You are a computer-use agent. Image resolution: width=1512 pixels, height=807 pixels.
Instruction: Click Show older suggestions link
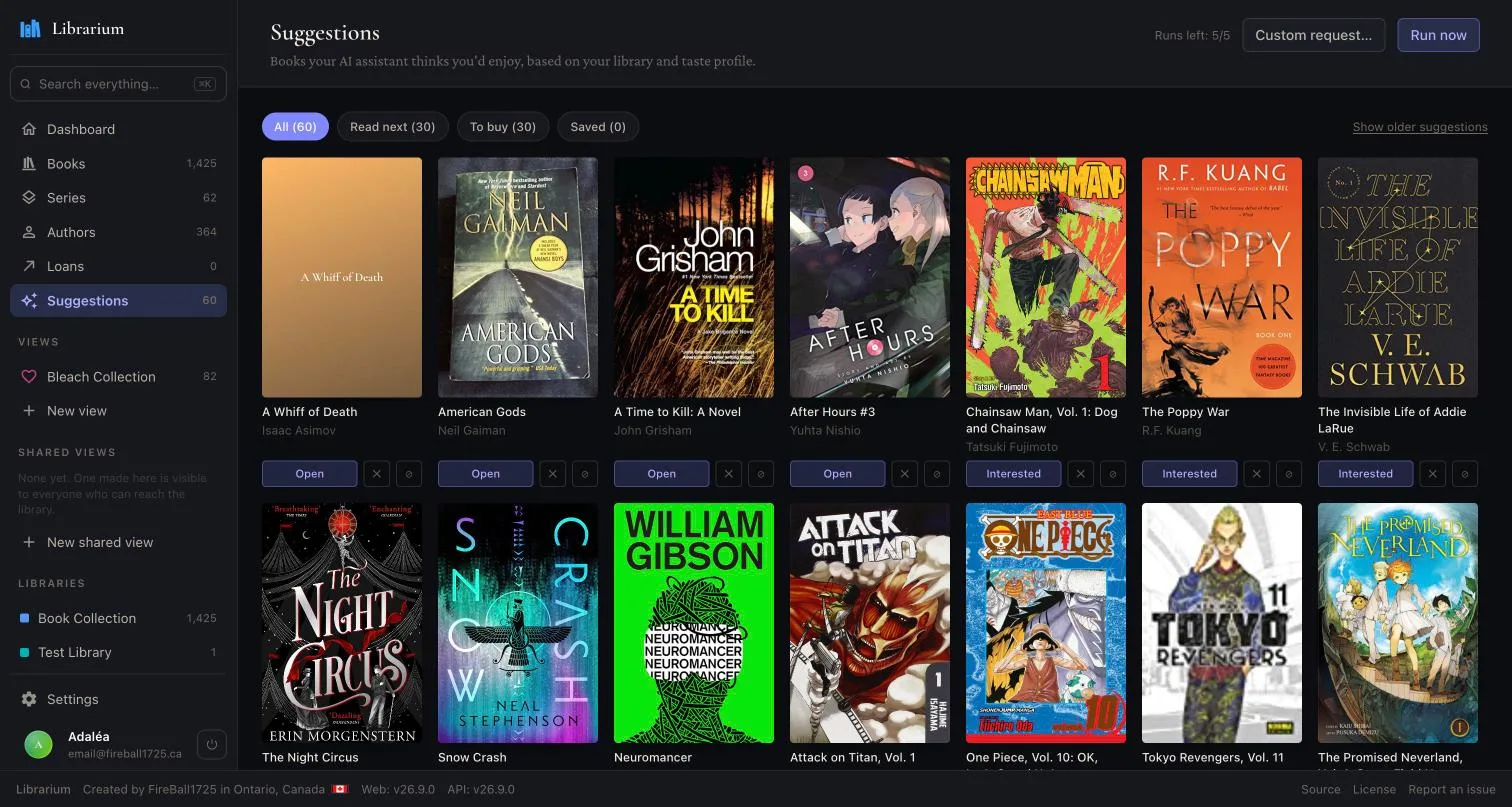point(1420,127)
